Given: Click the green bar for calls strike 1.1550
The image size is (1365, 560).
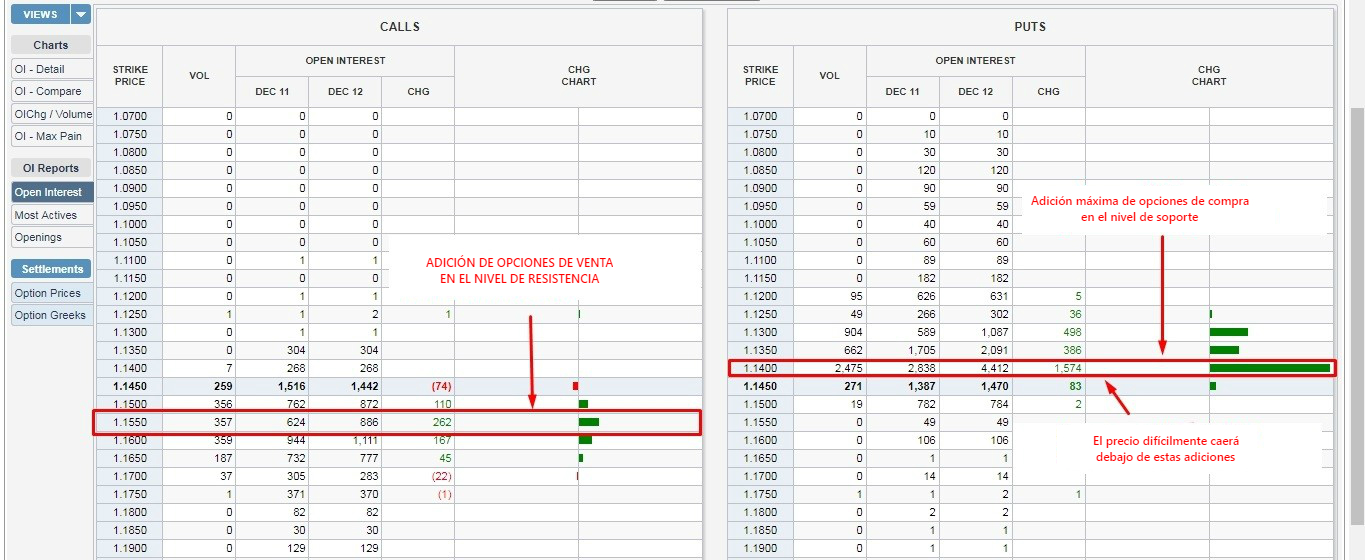Looking at the screenshot, I should pyautogui.click(x=588, y=422).
